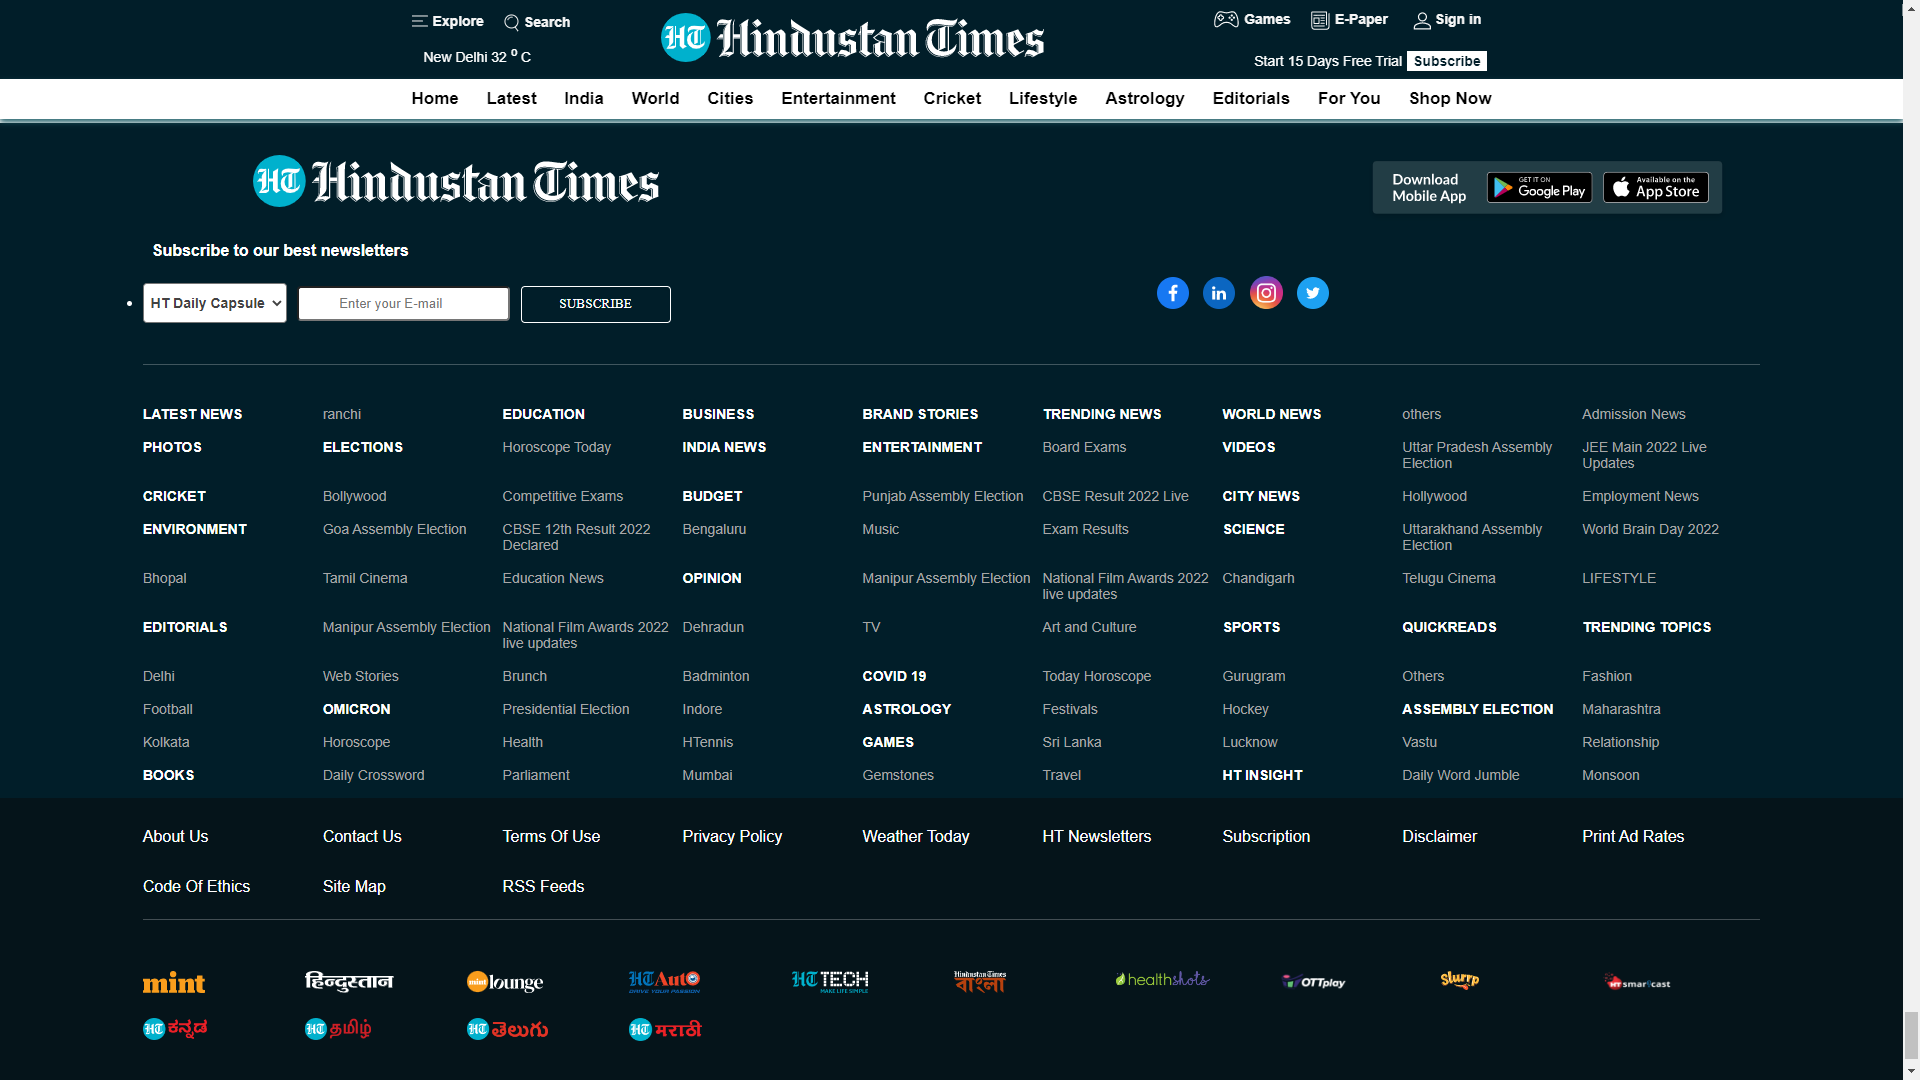Open the Facebook social icon
Image resolution: width=1920 pixels, height=1080 pixels.
[1172, 293]
